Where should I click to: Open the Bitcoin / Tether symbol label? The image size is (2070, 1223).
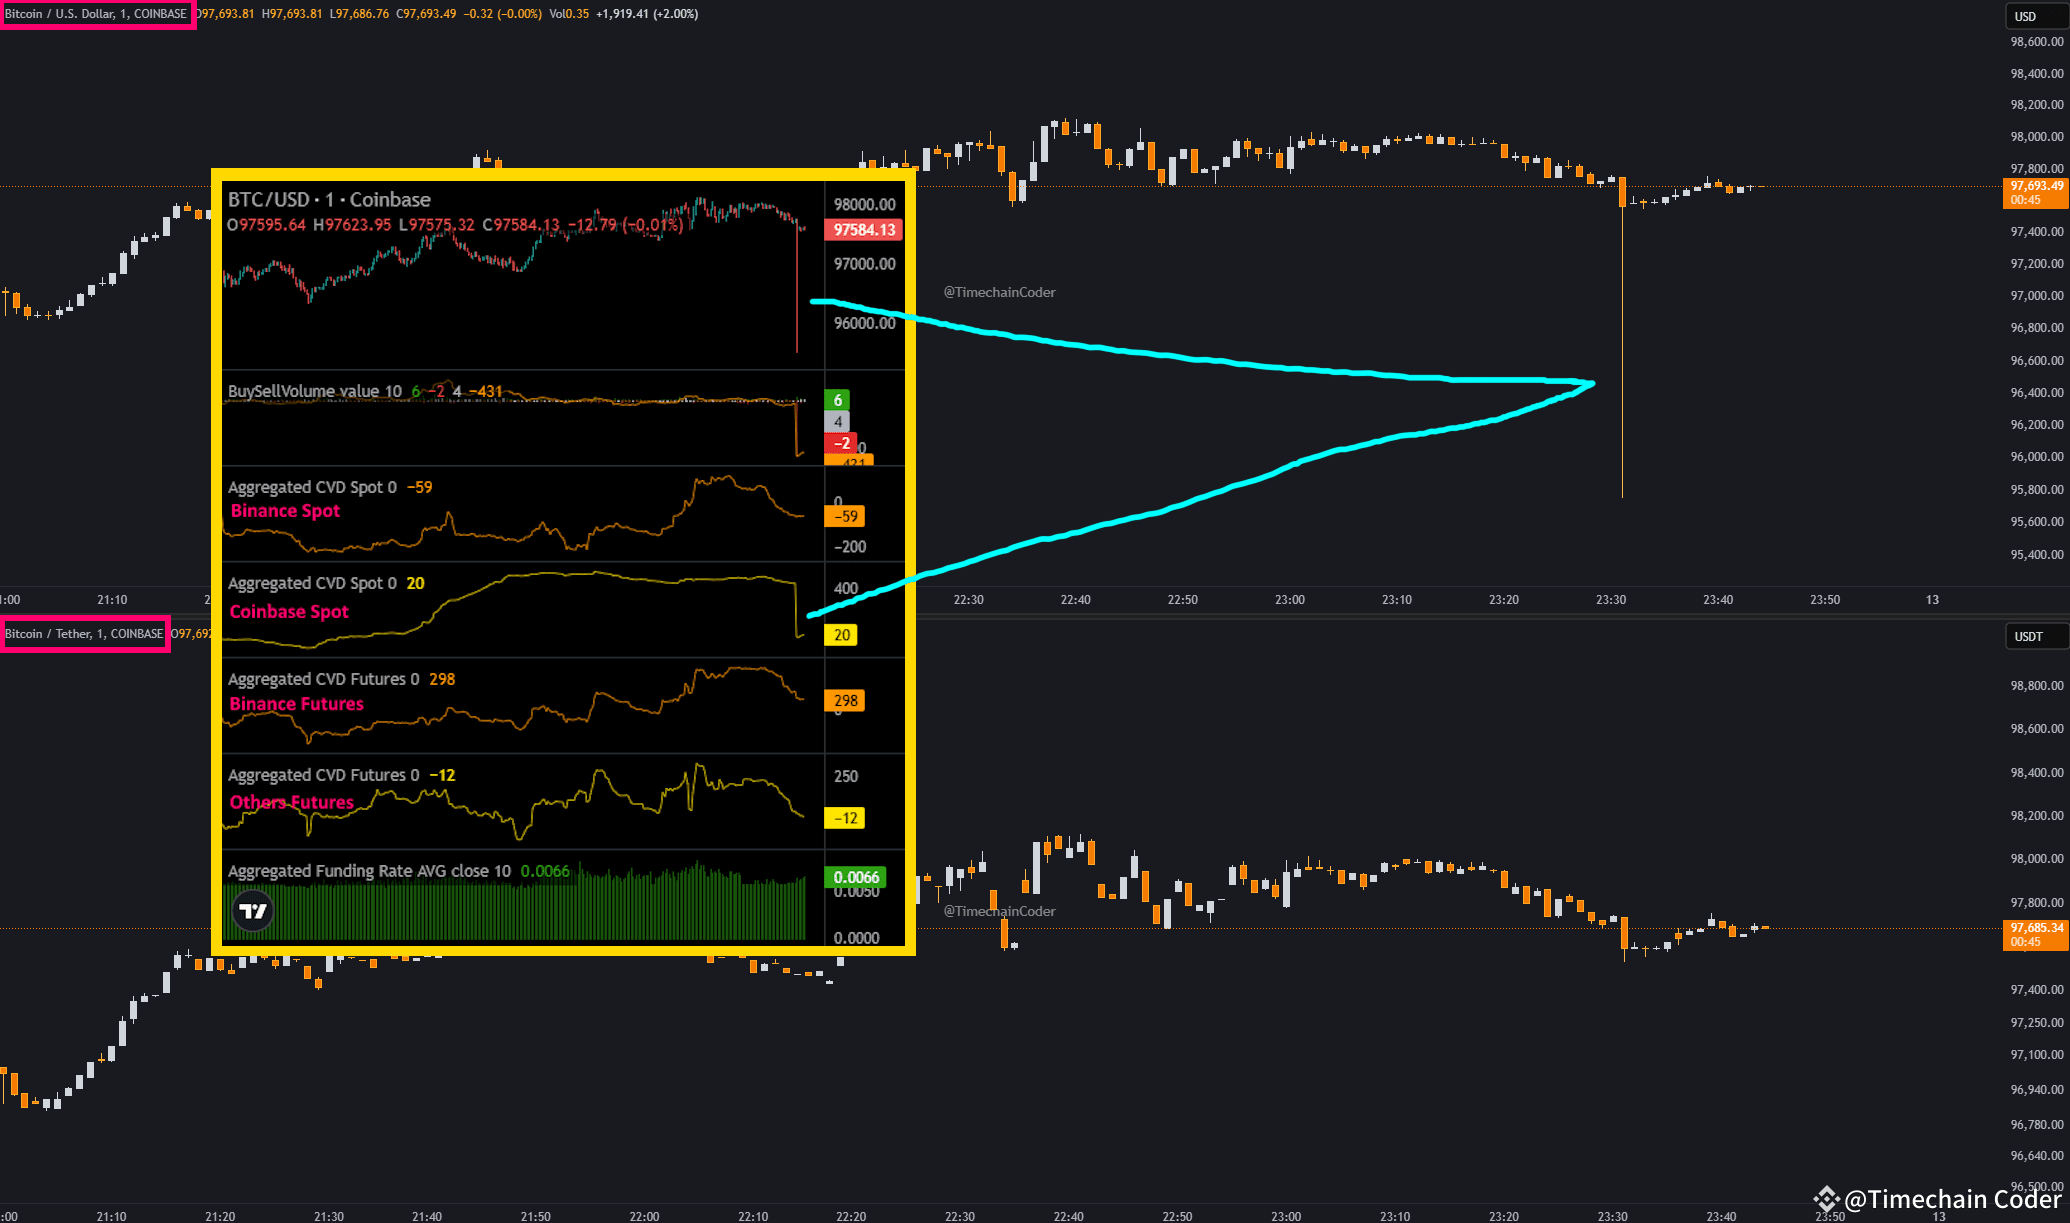tap(85, 633)
